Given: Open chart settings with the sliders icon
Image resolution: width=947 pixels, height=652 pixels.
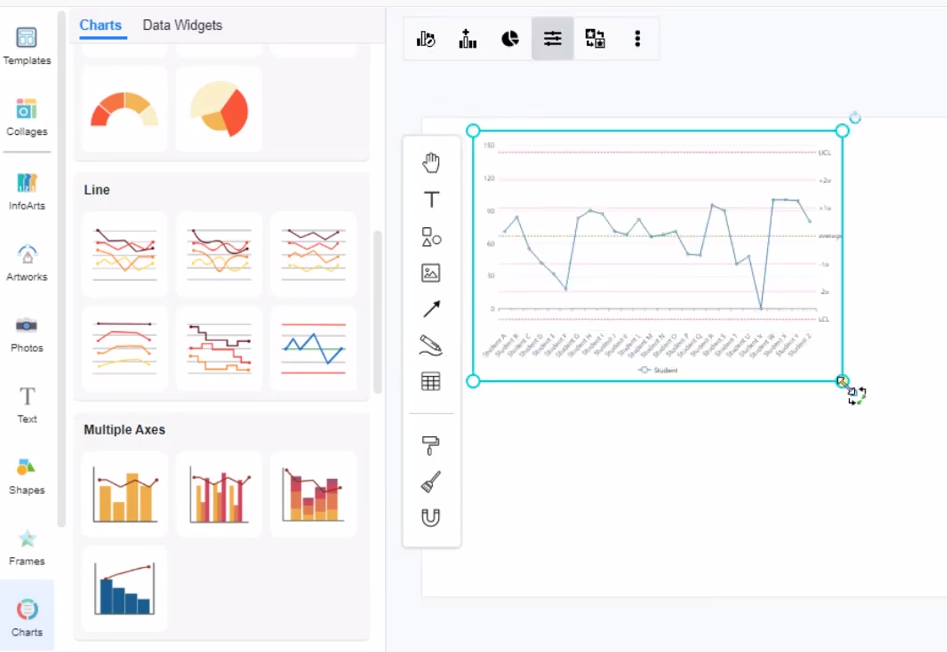Looking at the screenshot, I should point(552,39).
